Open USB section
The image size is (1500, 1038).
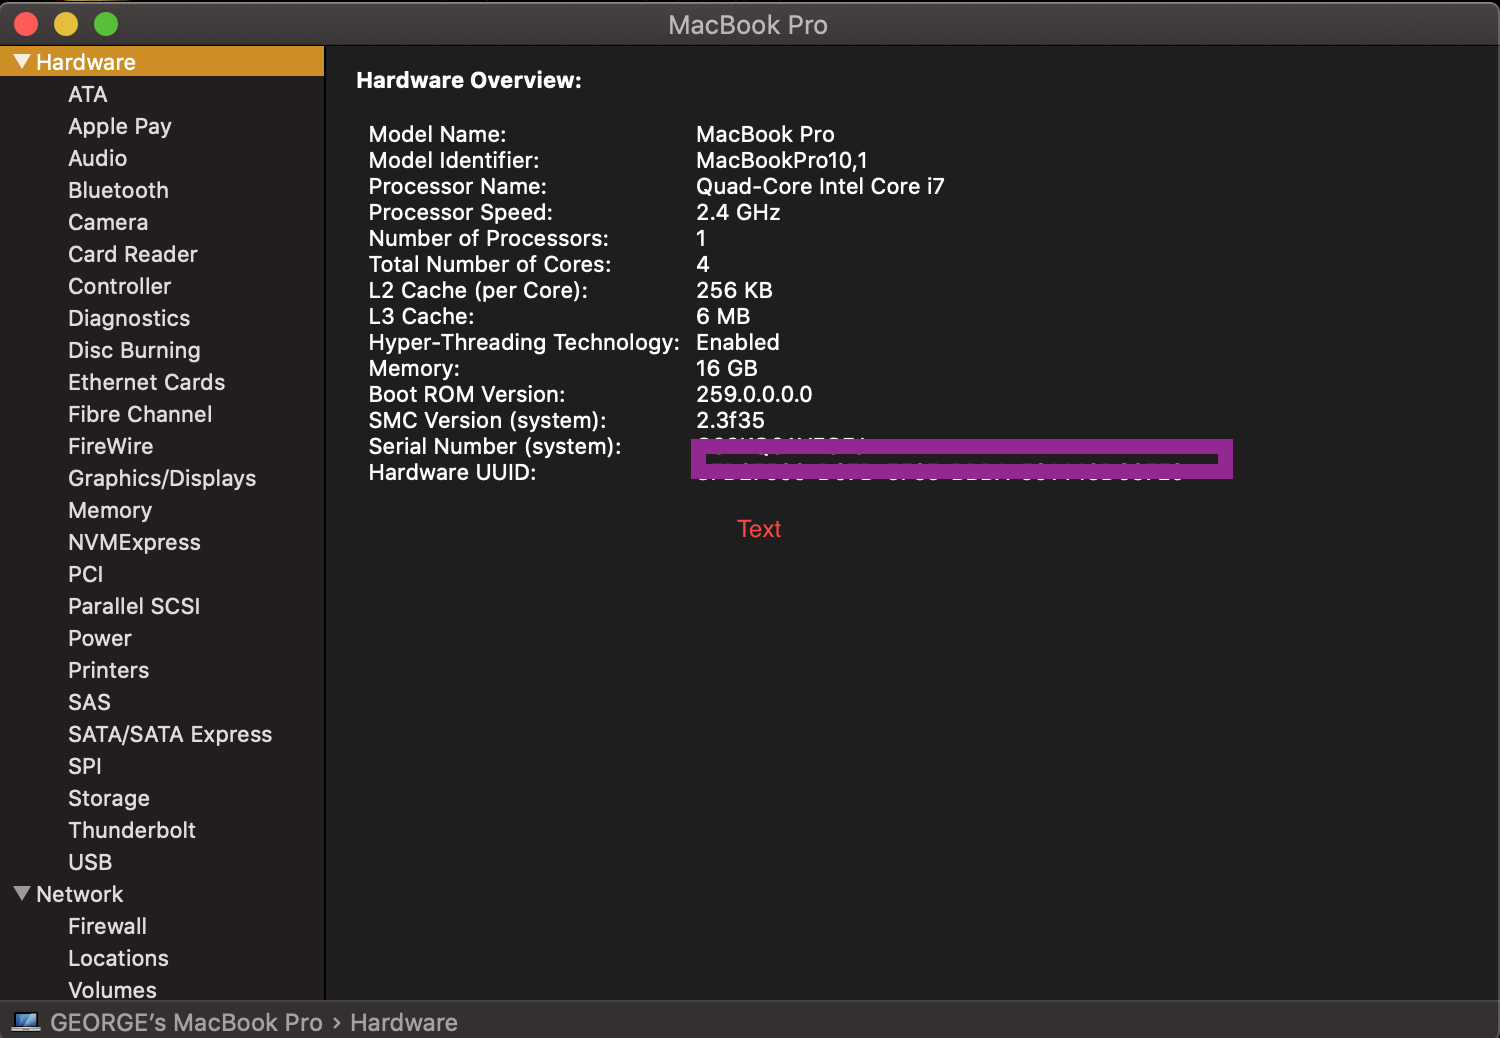click(90, 862)
